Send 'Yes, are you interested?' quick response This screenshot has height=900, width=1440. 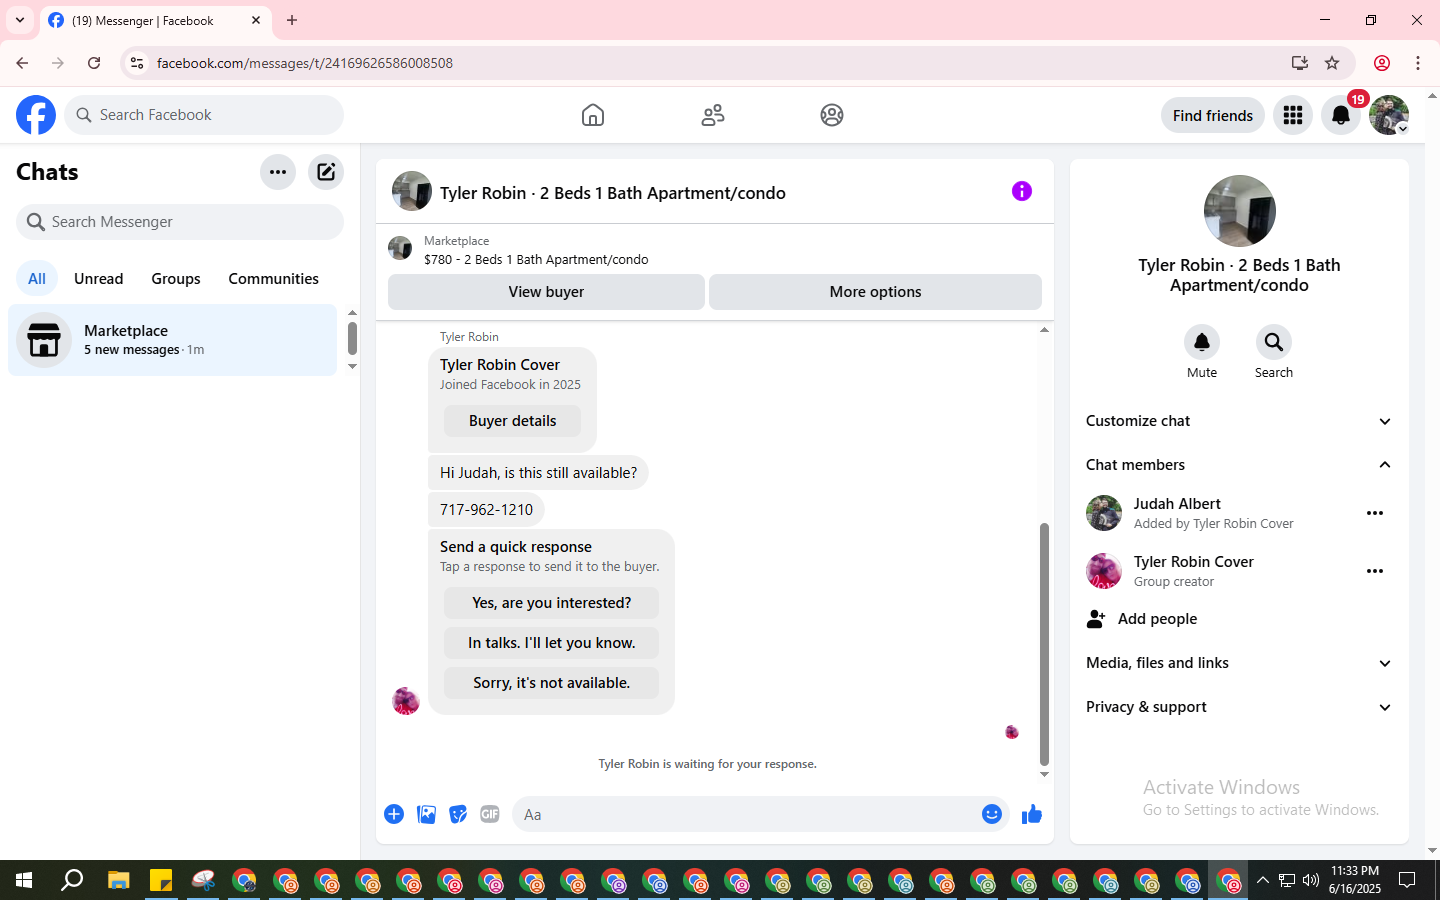pyautogui.click(x=551, y=603)
